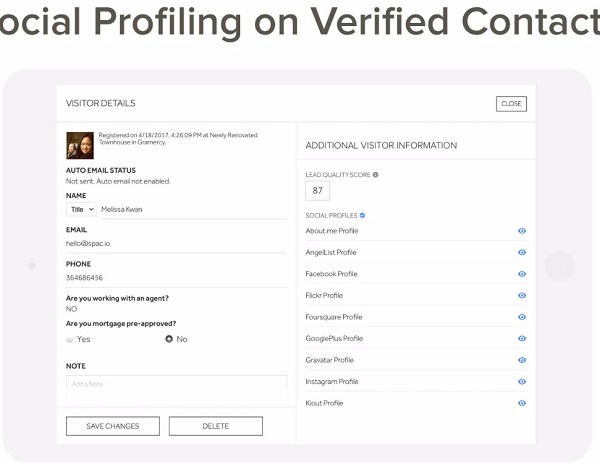Toggle the Klout Profile eye icon
600x467 pixels.
click(x=522, y=403)
